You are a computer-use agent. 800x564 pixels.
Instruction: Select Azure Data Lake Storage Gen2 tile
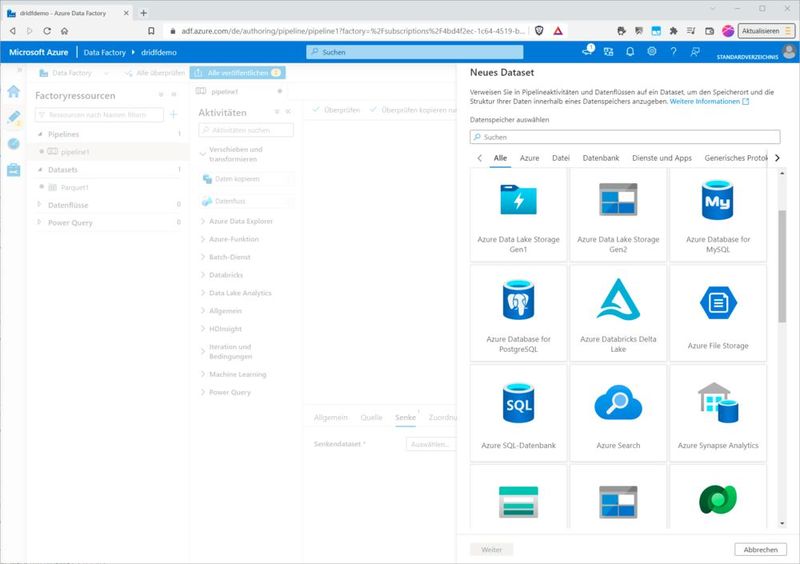618,215
